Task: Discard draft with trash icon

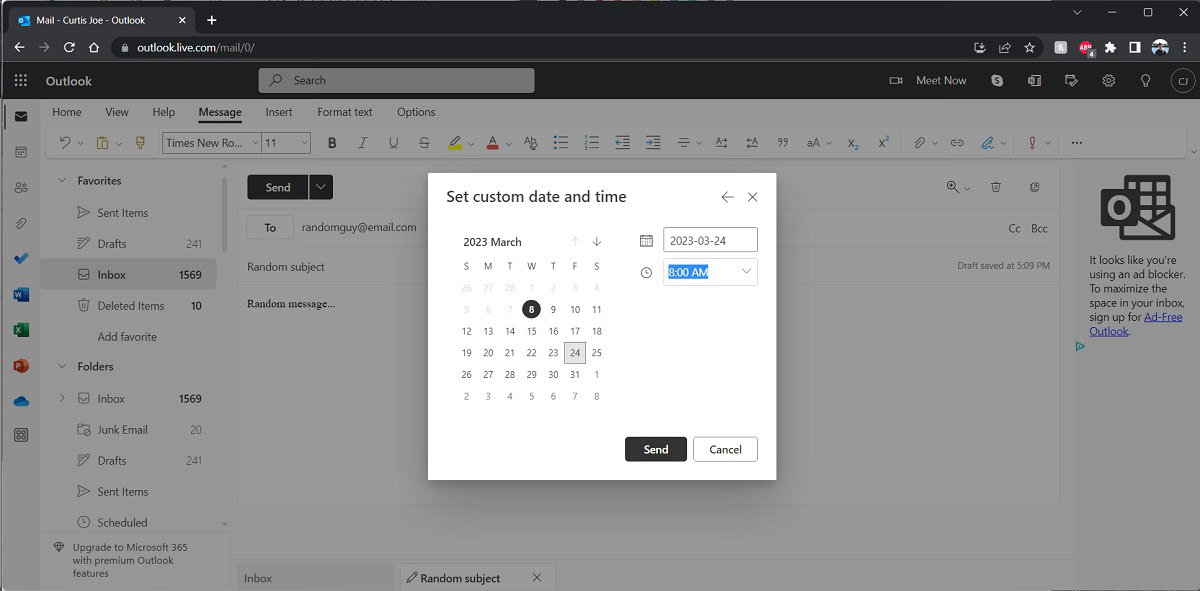Action: pos(996,187)
